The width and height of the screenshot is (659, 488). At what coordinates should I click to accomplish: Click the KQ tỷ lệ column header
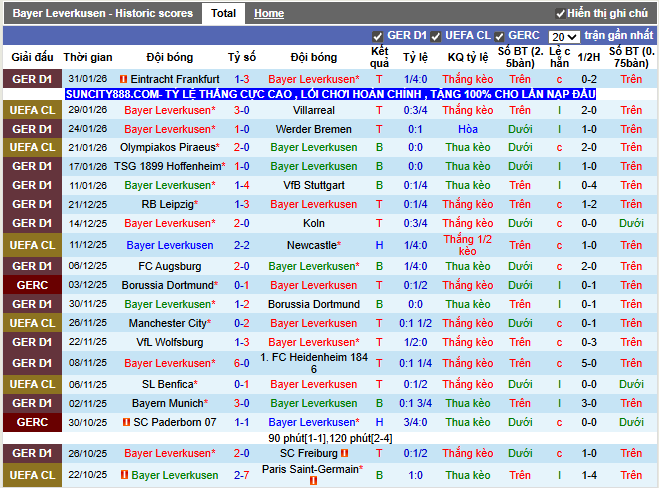point(468,57)
